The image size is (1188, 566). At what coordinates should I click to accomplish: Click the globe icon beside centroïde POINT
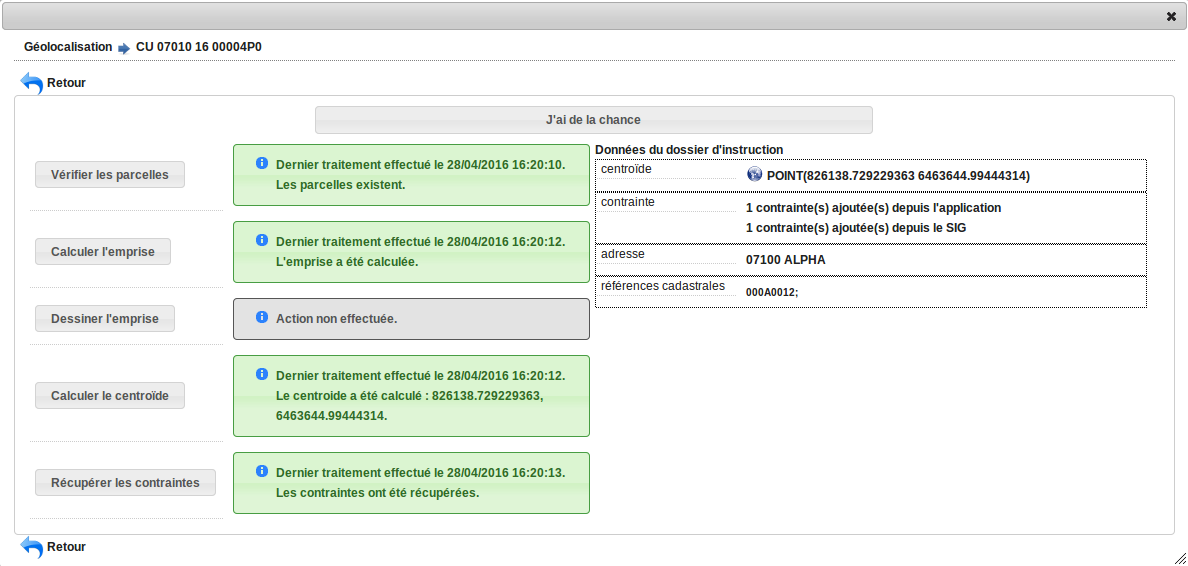tap(755, 175)
